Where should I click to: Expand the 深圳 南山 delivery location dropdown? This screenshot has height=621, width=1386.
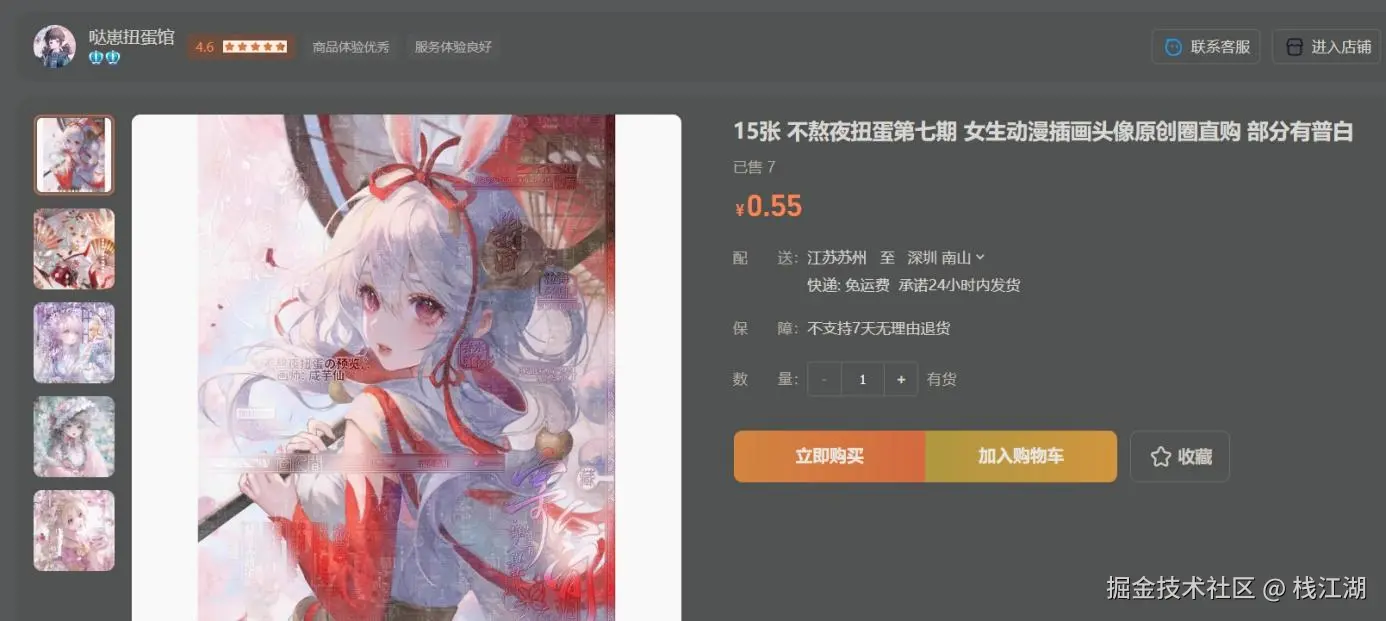pyautogui.click(x=946, y=258)
